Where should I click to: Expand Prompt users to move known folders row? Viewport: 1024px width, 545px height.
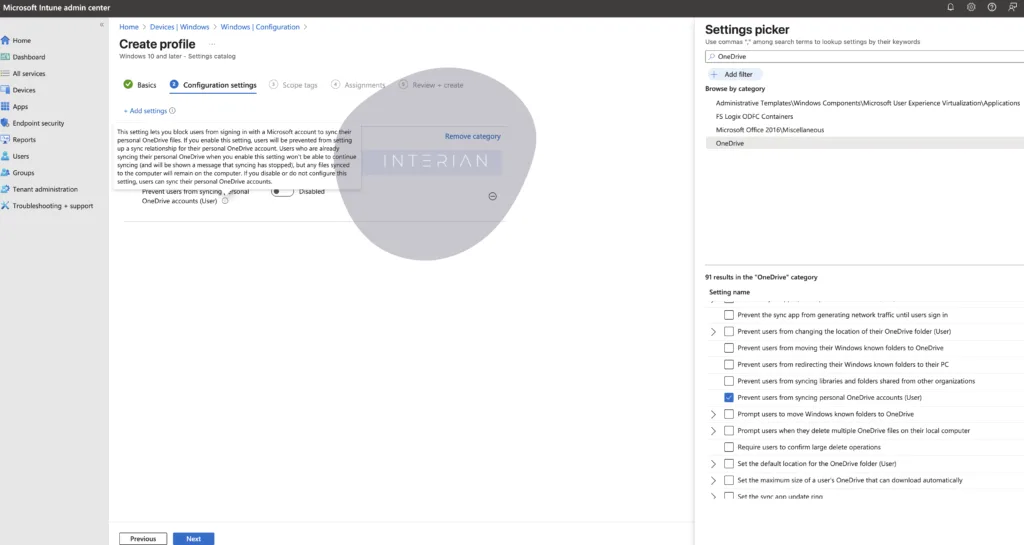[713, 414]
